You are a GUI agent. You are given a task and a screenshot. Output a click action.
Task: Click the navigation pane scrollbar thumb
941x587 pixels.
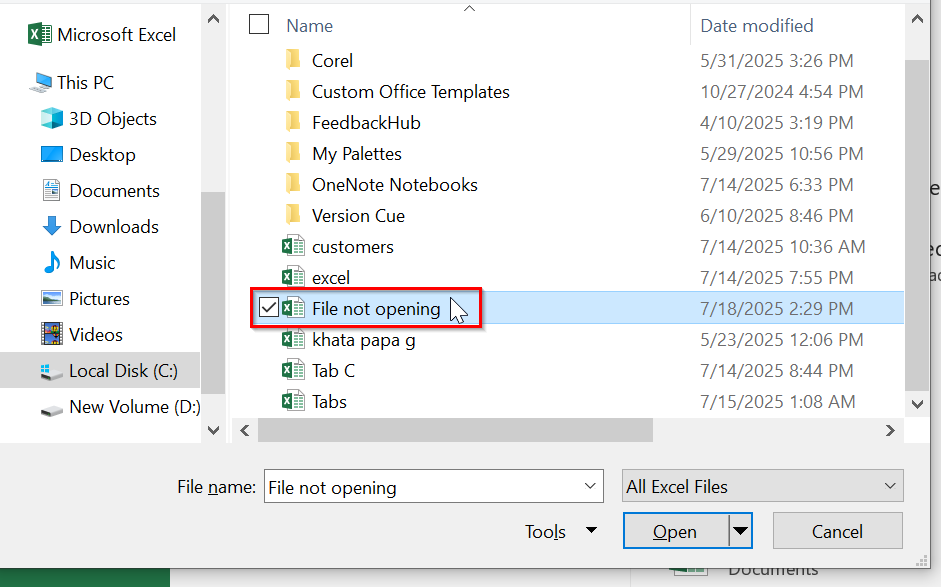[x=213, y=292]
